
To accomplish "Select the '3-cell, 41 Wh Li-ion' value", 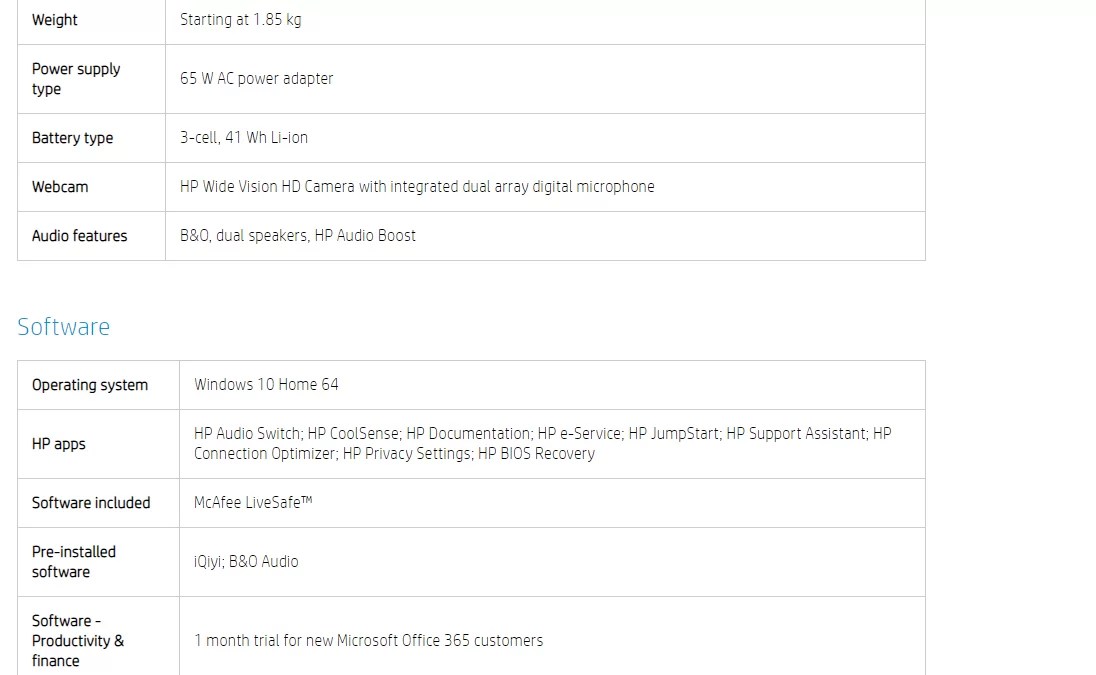I will (x=243, y=138).
